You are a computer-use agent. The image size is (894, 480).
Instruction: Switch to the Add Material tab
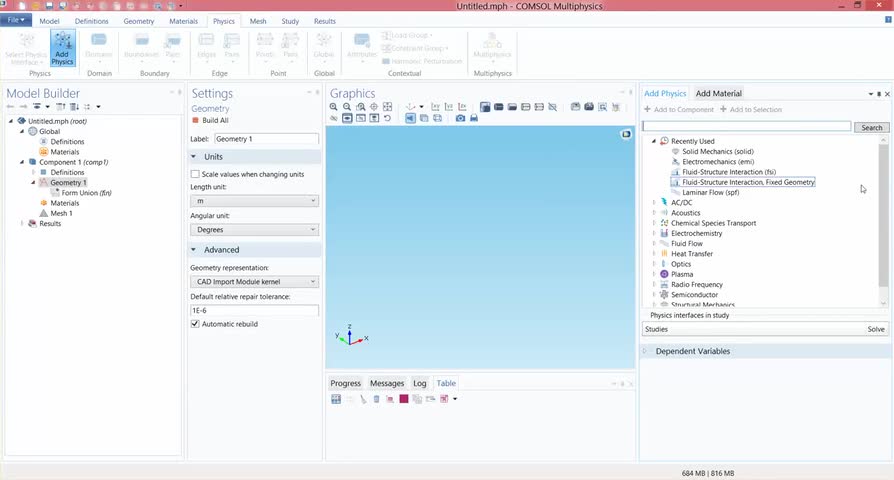[x=718, y=93]
